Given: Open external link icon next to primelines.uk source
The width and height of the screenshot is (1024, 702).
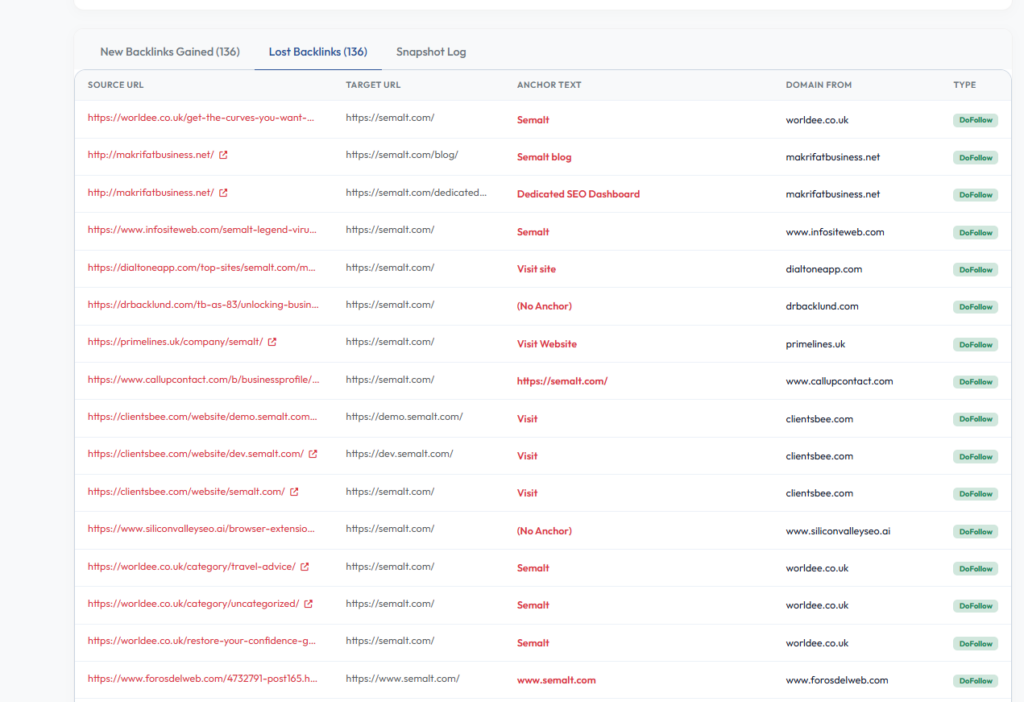Looking at the screenshot, I should 272,342.
